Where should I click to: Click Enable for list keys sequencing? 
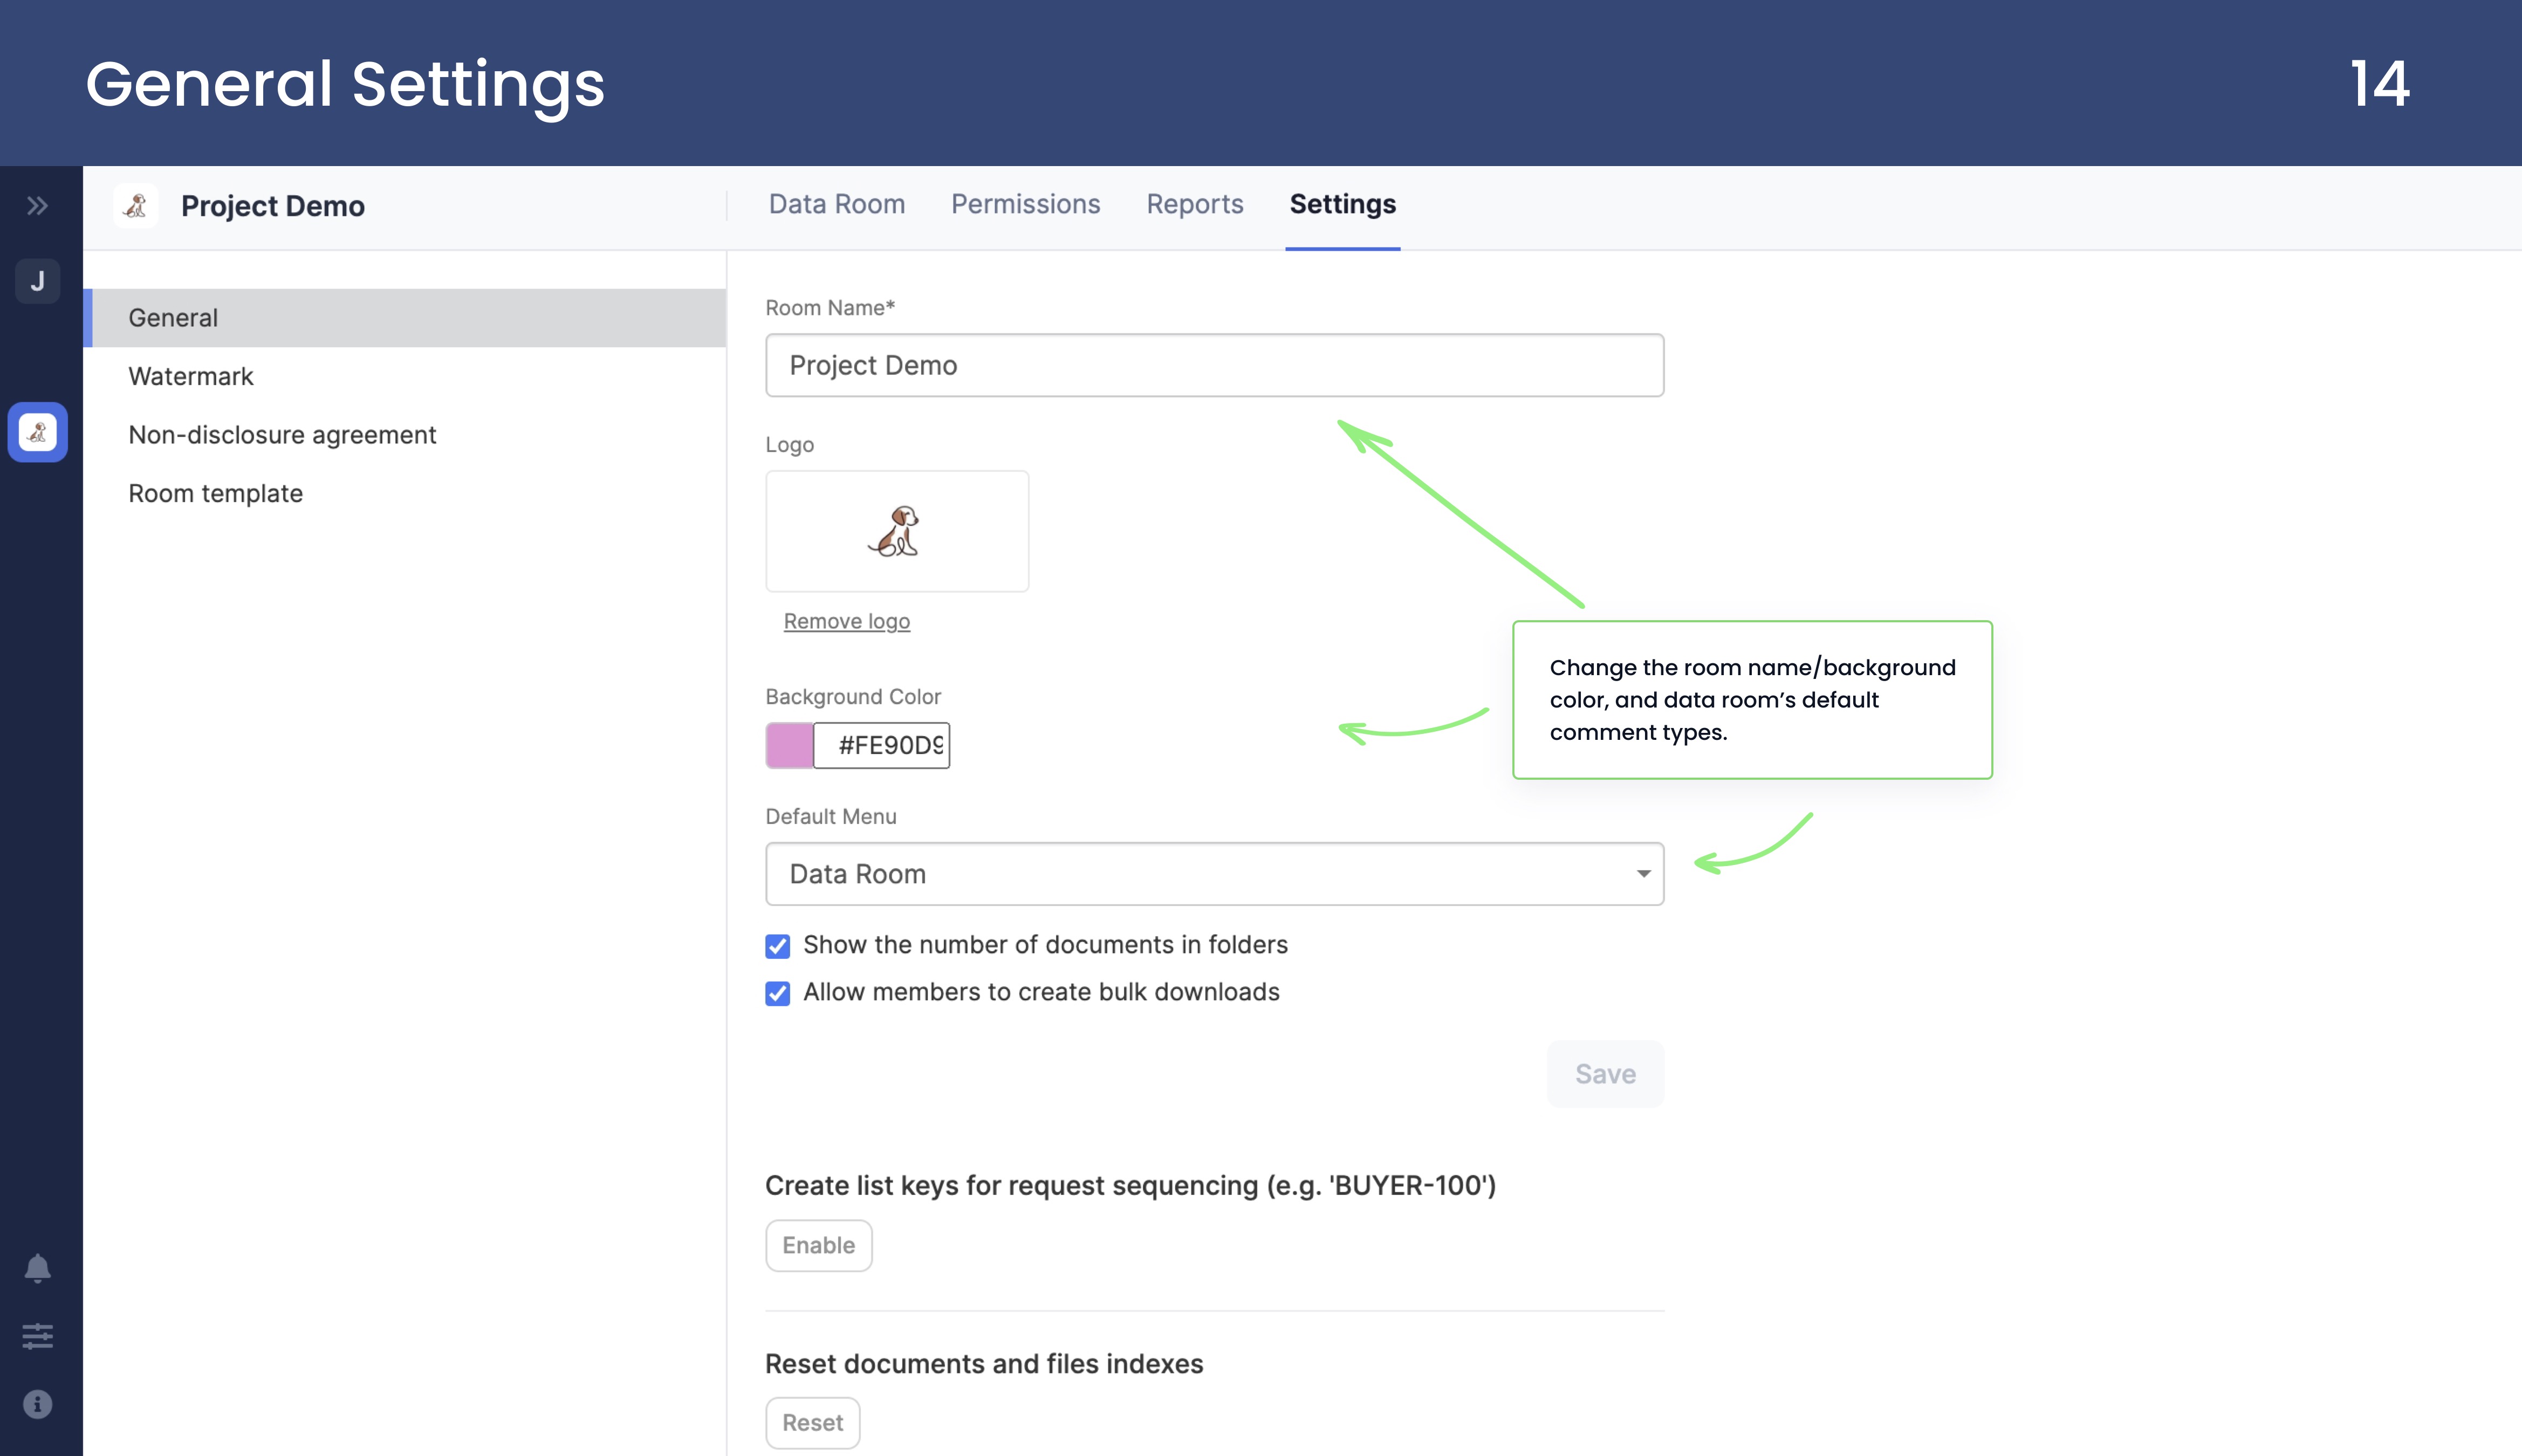(x=818, y=1245)
